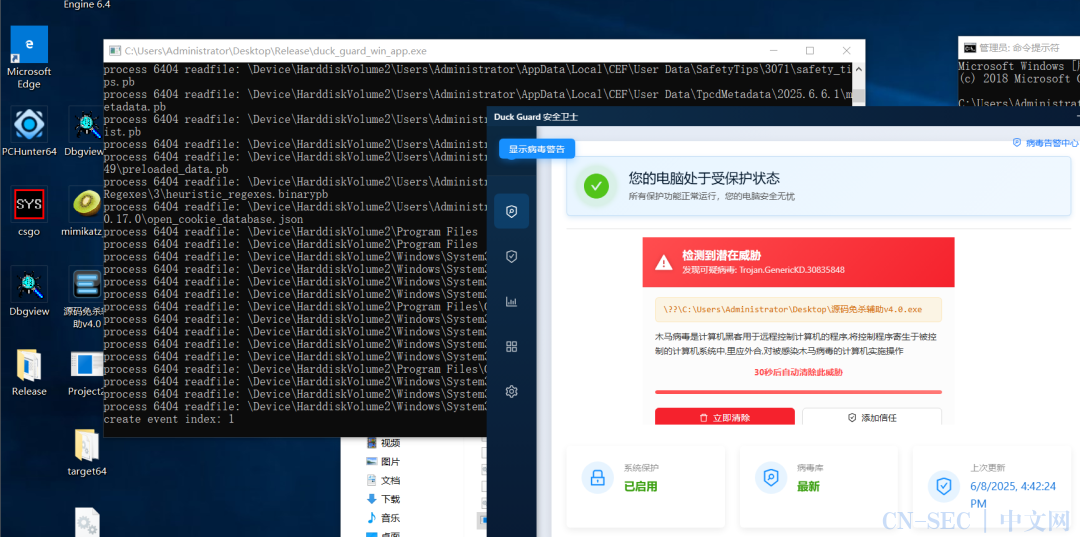Open 音乐 in the file explorer tree

point(384,518)
